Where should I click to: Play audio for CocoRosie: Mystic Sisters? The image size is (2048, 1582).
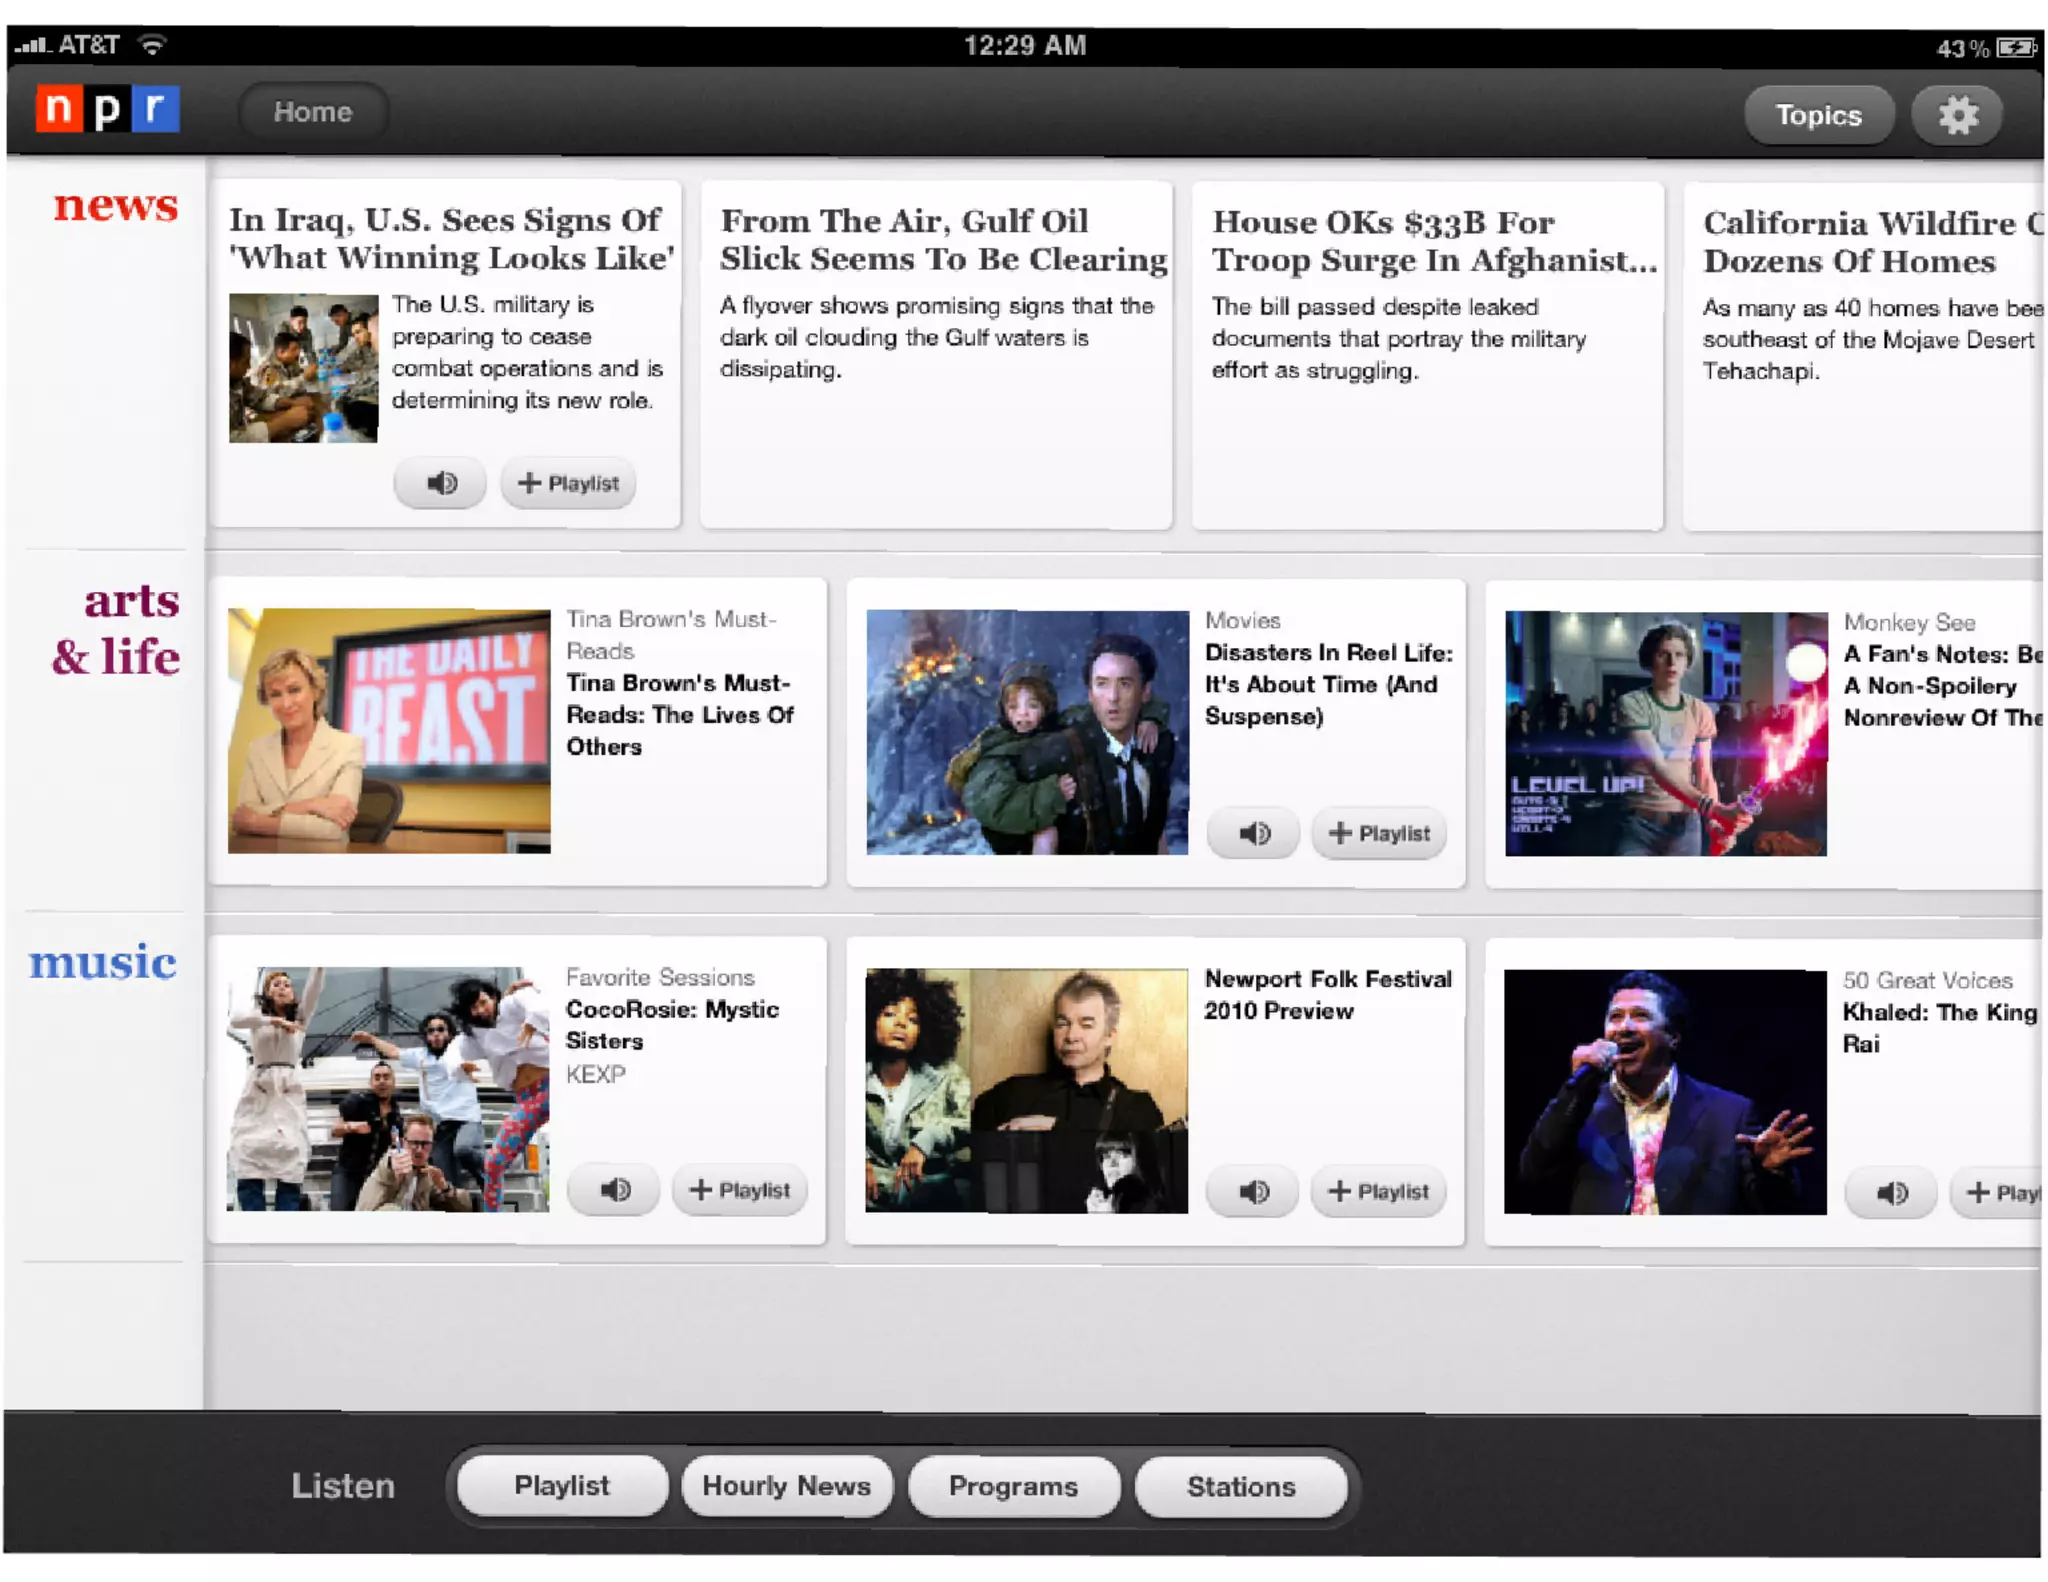click(614, 1190)
